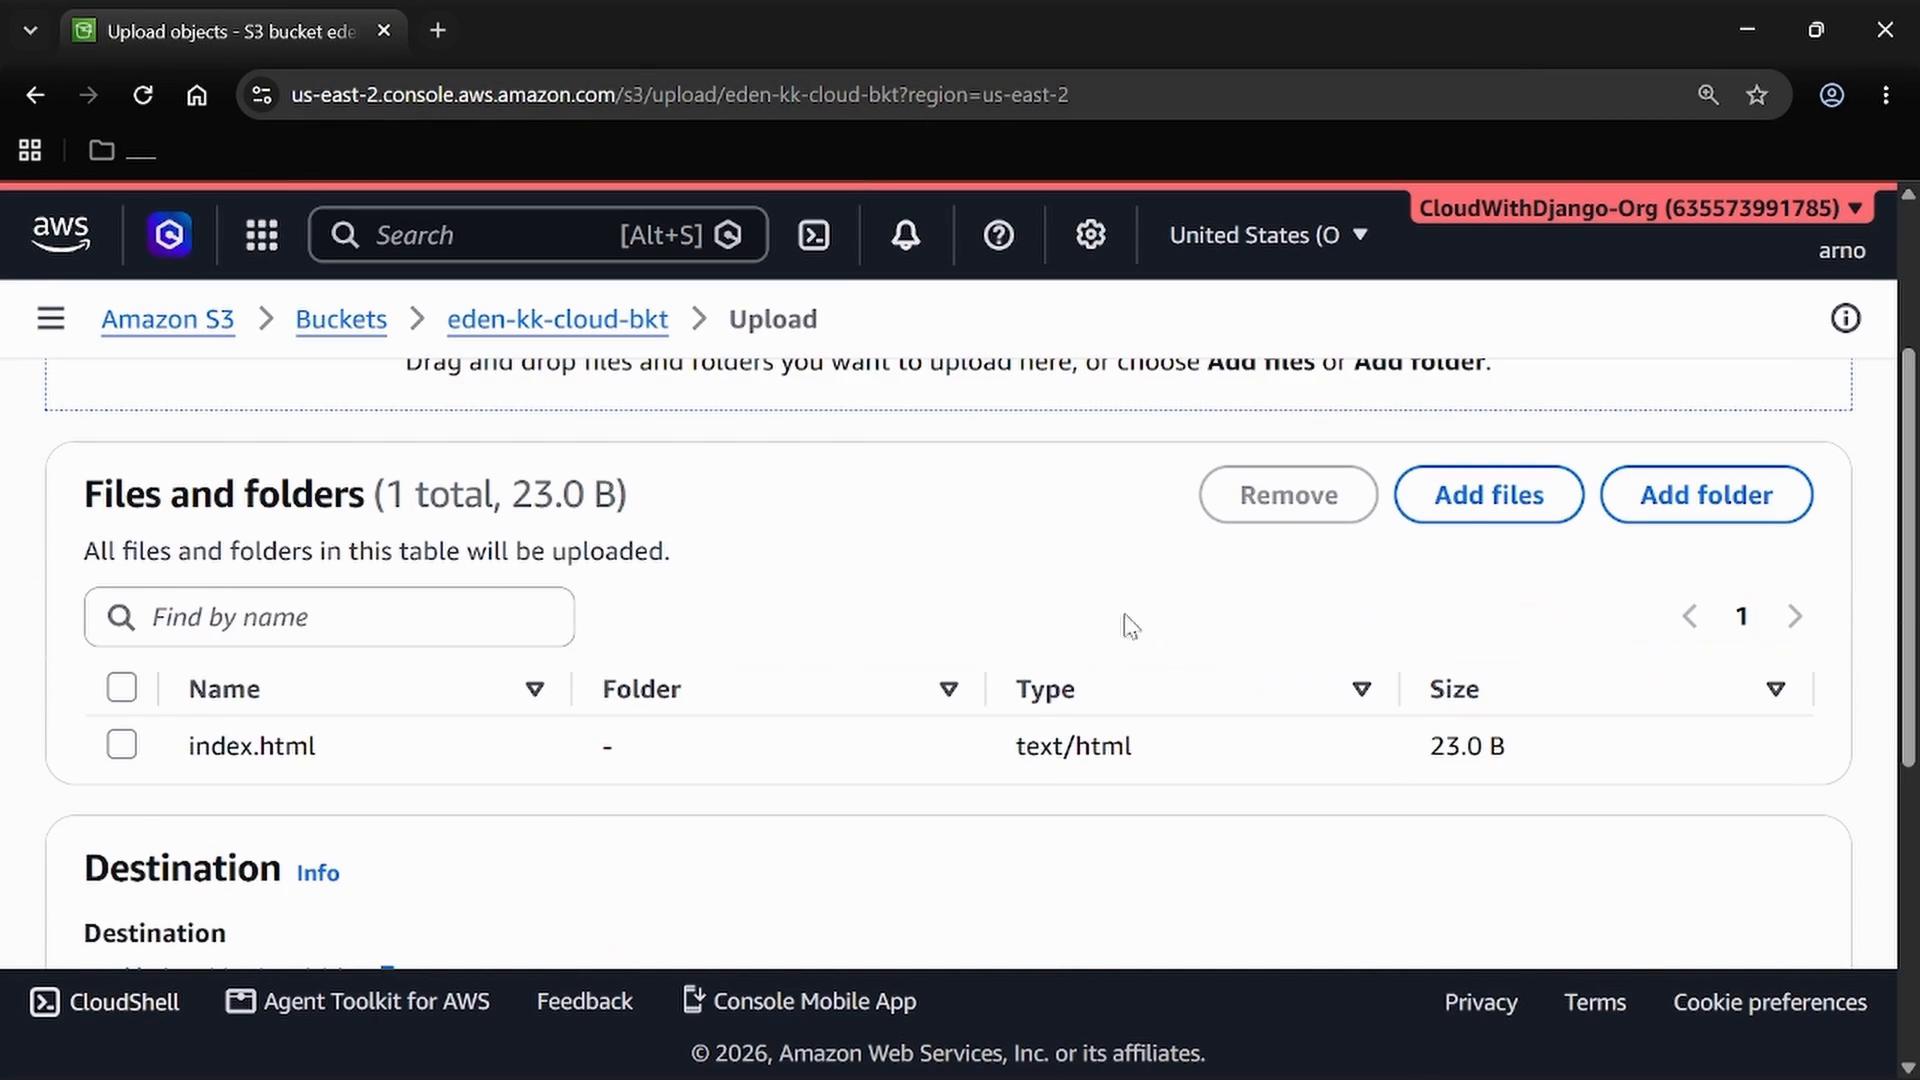Go to previous page of files table
This screenshot has width=1920, height=1080.
[x=1690, y=616]
